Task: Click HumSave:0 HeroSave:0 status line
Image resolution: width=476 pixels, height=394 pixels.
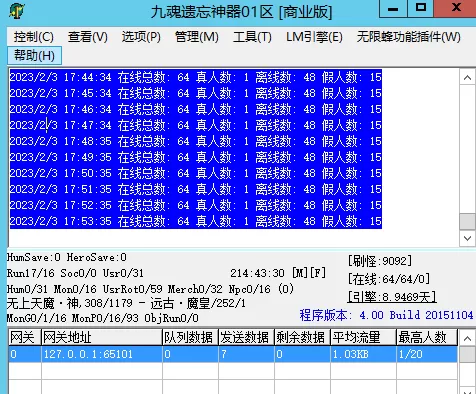Action: click(67, 257)
